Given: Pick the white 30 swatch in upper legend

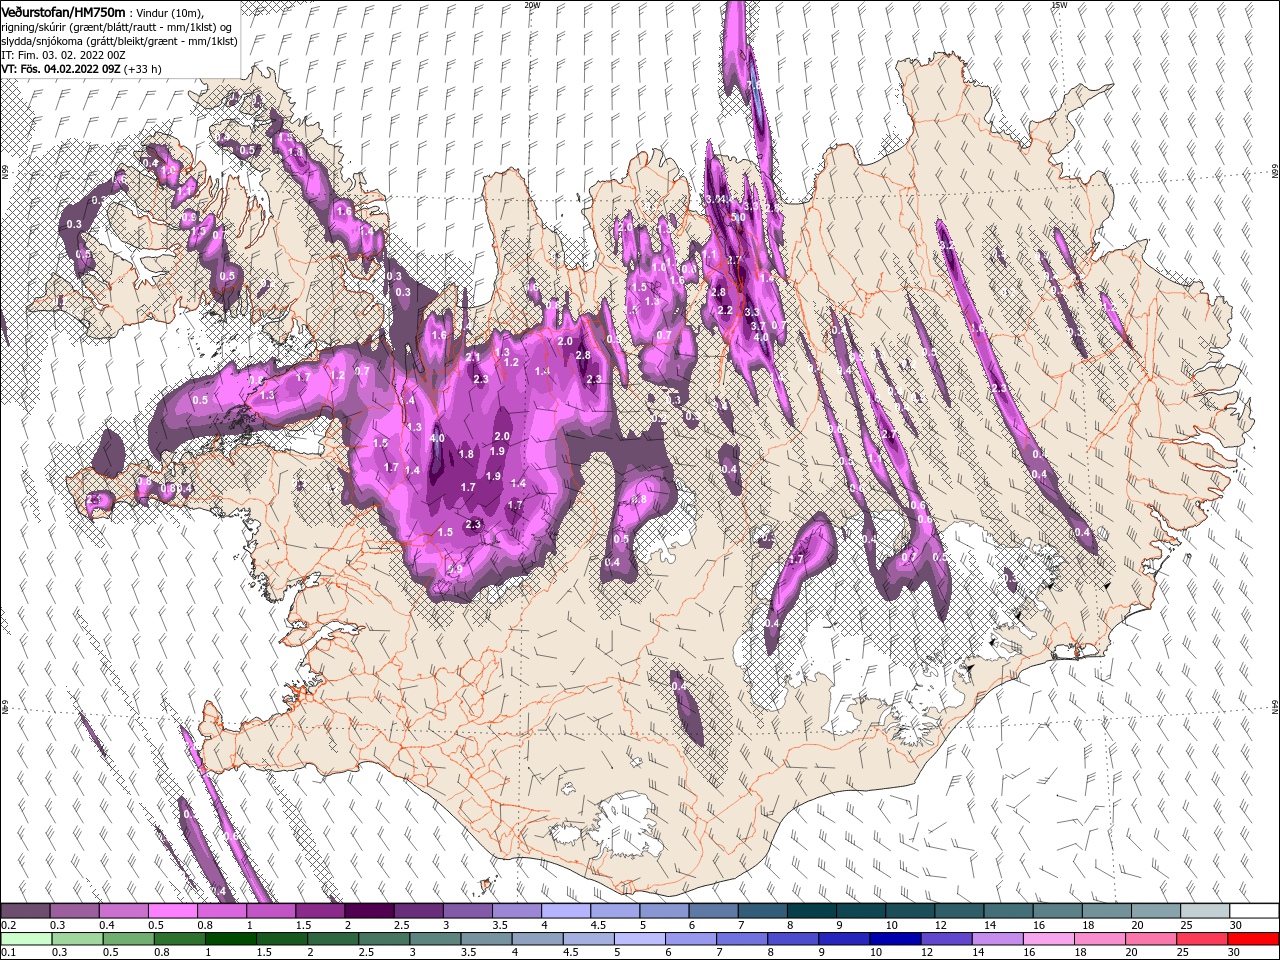Looking at the screenshot, I should tap(1254, 911).
